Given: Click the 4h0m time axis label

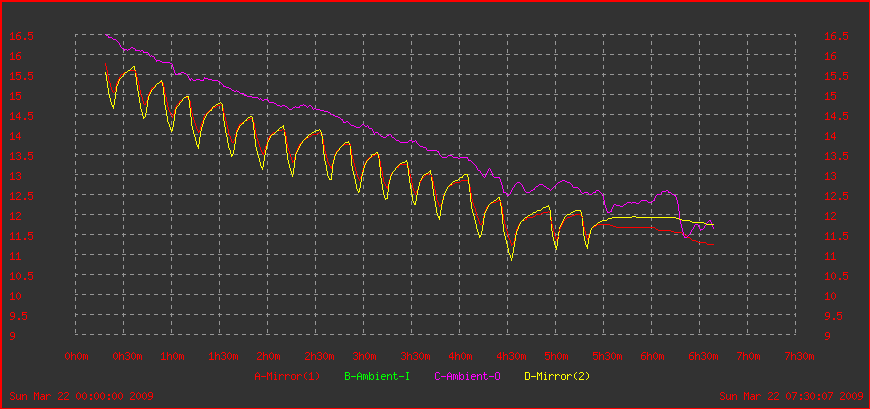Looking at the screenshot, I should 461,356.
